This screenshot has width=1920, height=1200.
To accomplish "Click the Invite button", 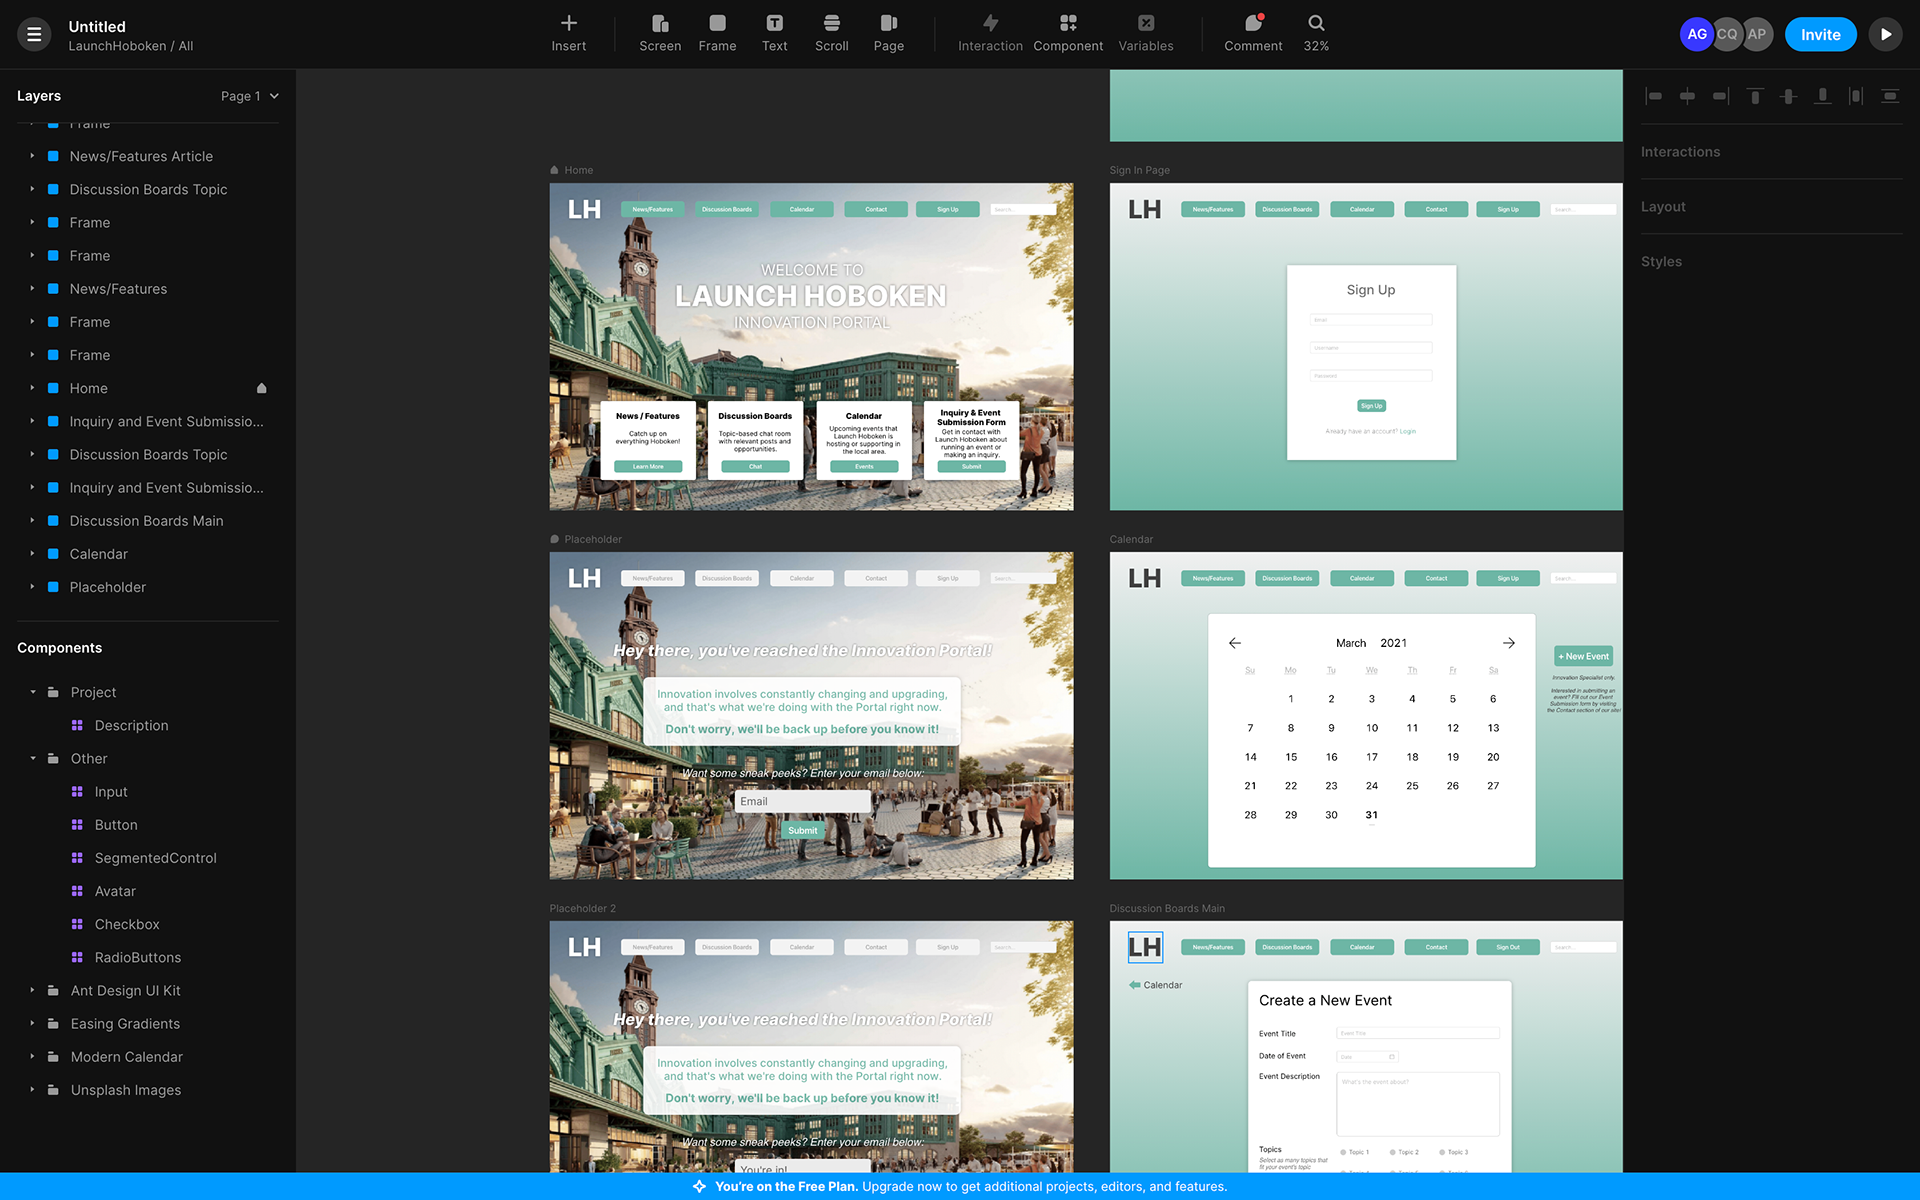I will click(1820, 34).
